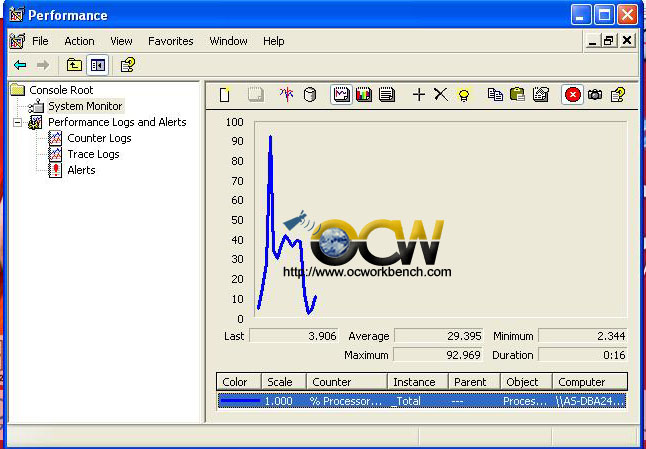Click the Color column header

239,382
